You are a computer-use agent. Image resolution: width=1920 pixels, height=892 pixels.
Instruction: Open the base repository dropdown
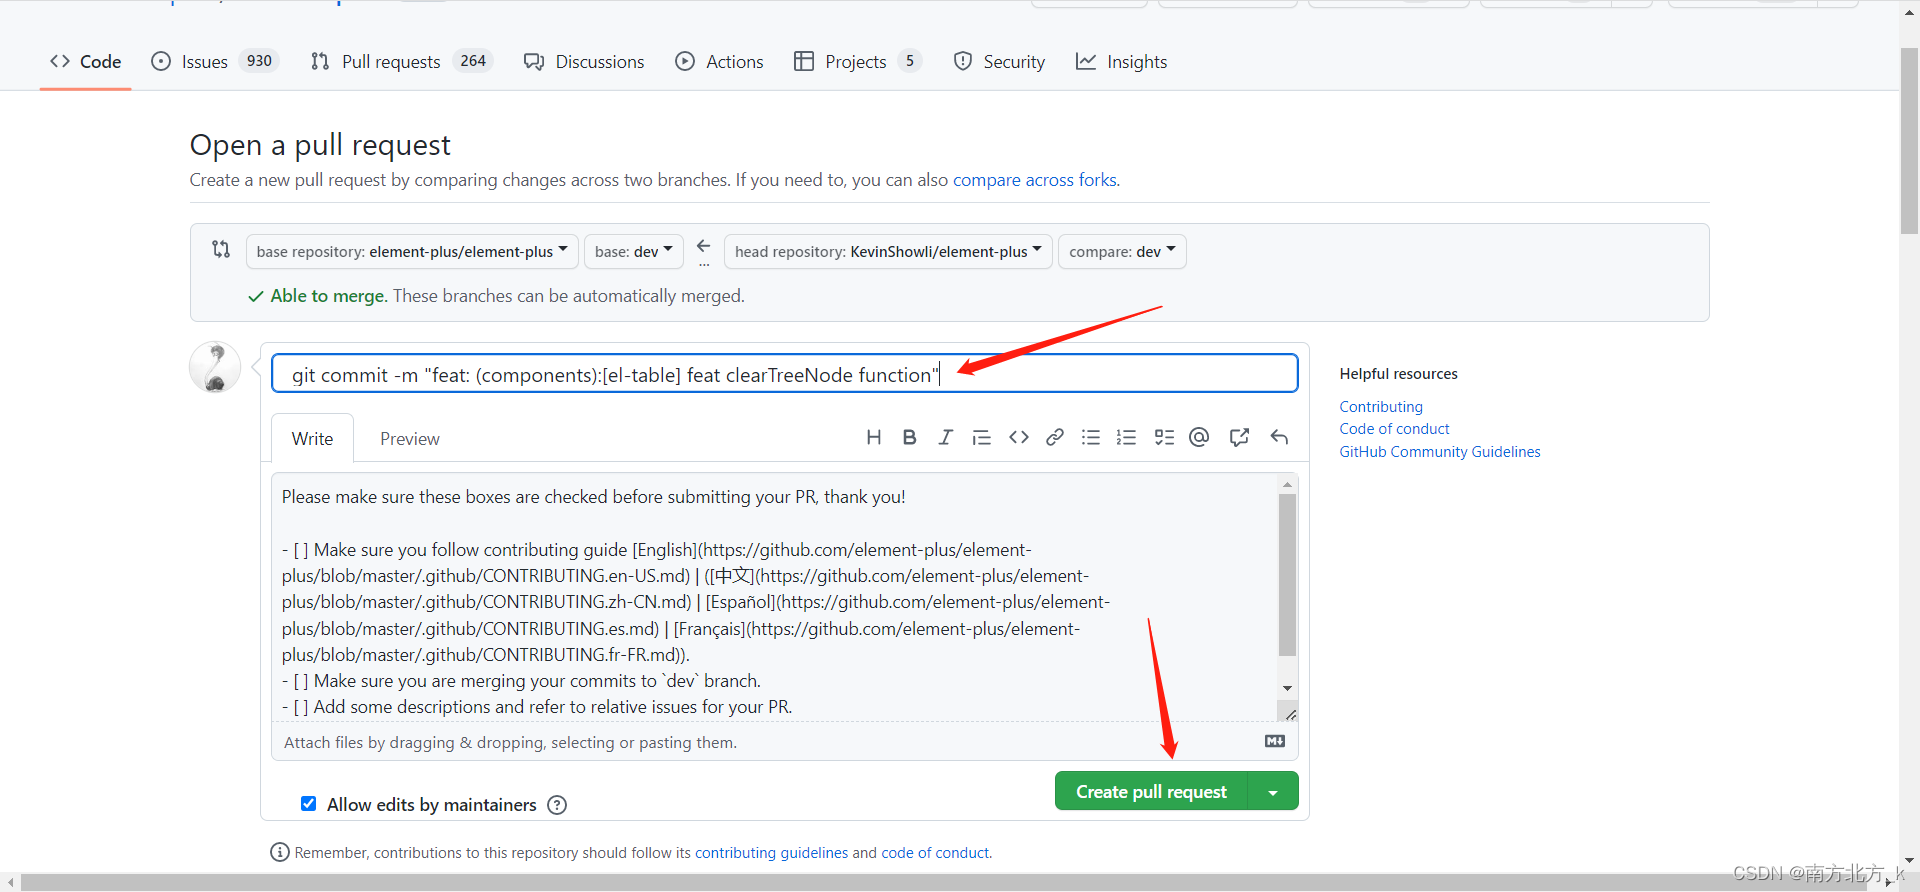pyautogui.click(x=412, y=251)
